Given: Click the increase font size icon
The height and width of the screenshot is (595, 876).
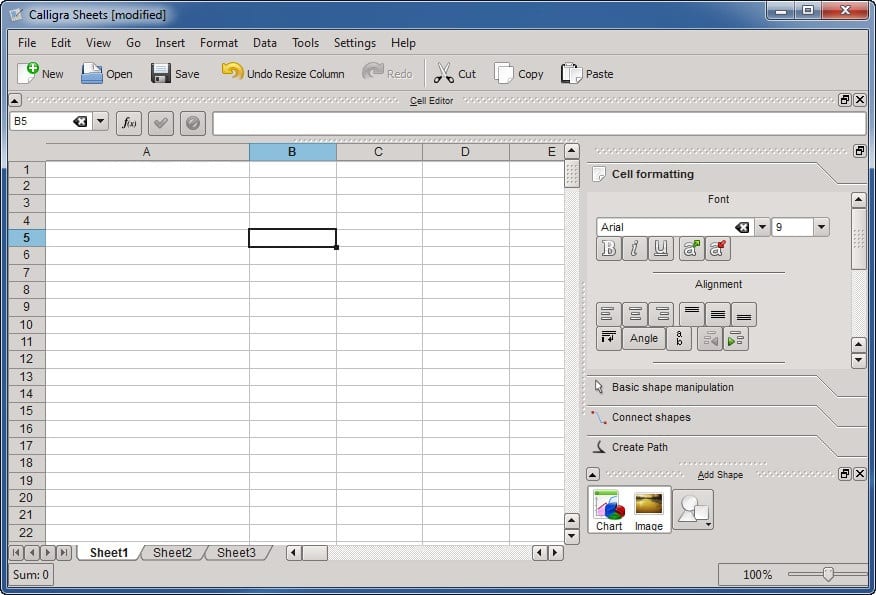Looking at the screenshot, I should point(691,249).
